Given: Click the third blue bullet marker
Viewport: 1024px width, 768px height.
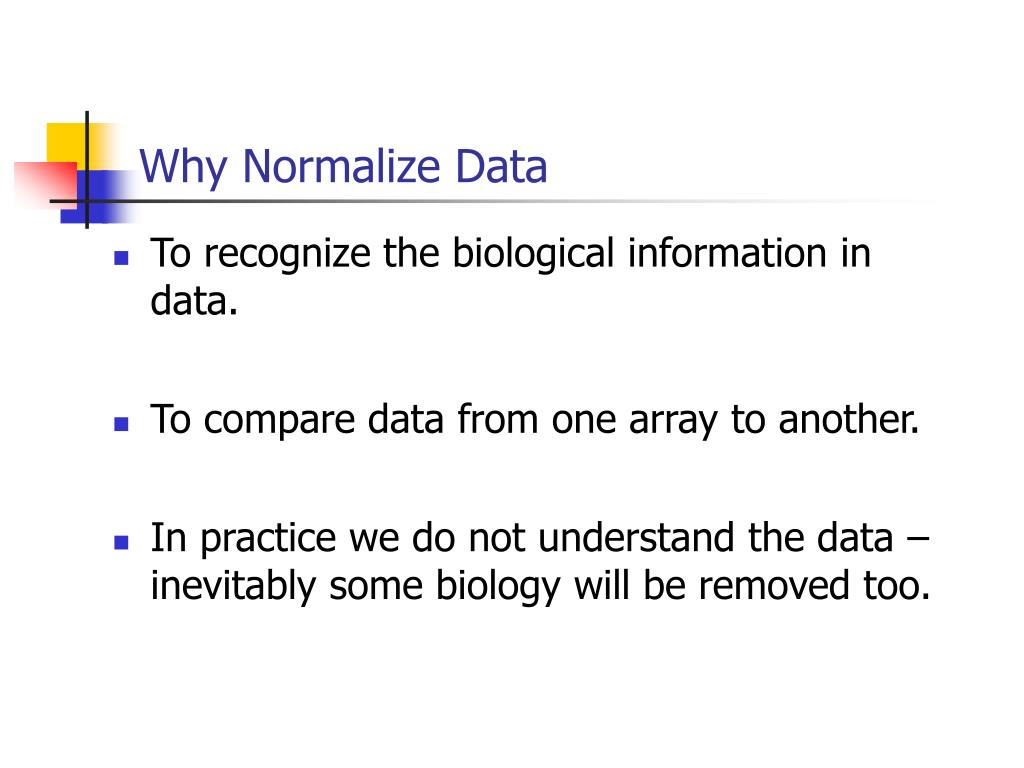Looking at the screenshot, I should pyautogui.click(x=121, y=543).
